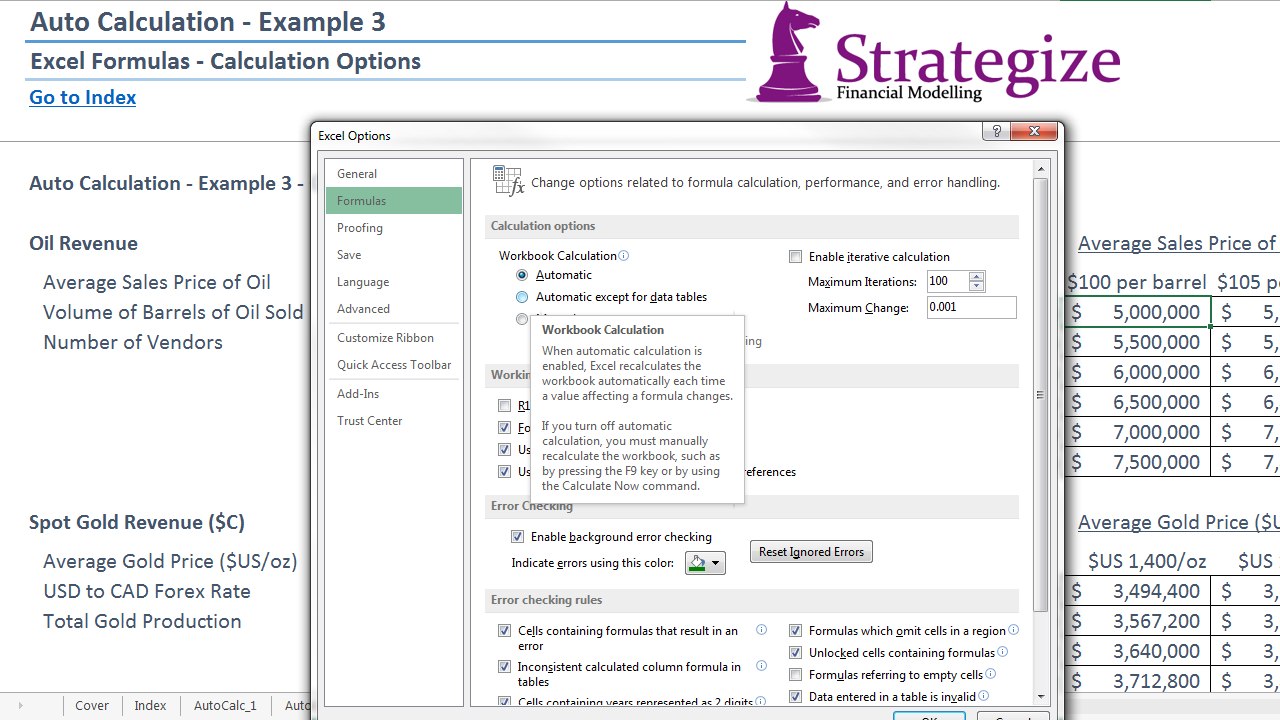
Task: Switch to the Cover sheet tab
Action: pyautogui.click(x=92, y=705)
